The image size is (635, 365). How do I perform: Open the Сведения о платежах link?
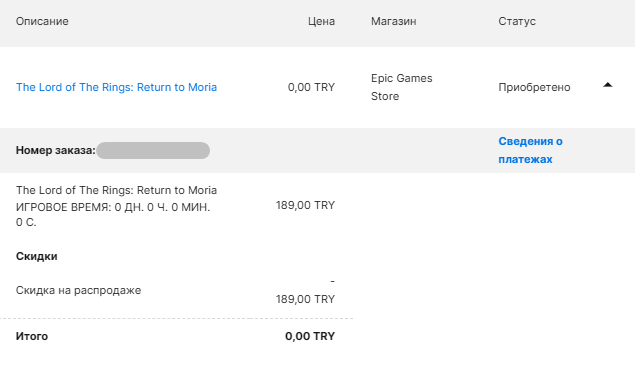pos(530,150)
